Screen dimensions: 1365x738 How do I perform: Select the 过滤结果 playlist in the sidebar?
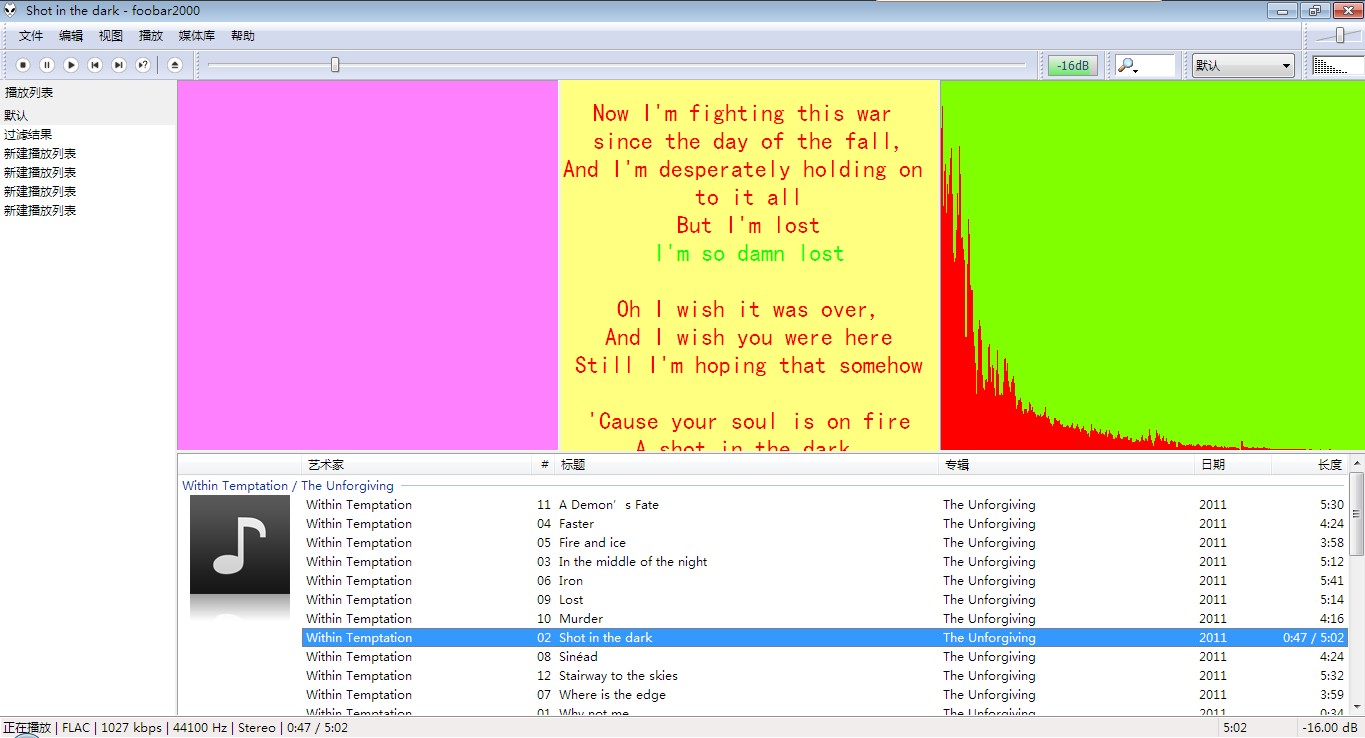pyautogui.click(x=88, y=135)
